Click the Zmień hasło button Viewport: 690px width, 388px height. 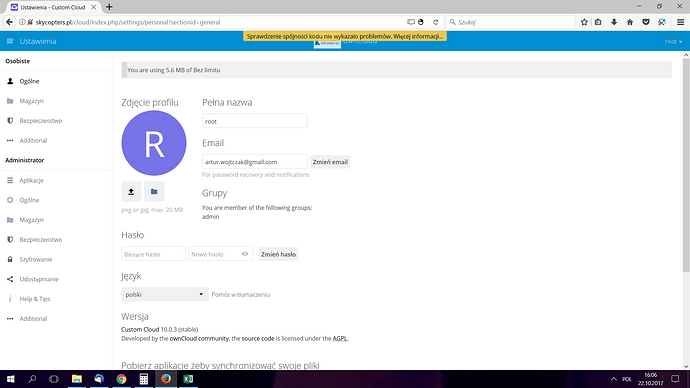click(x=278, y=254)
